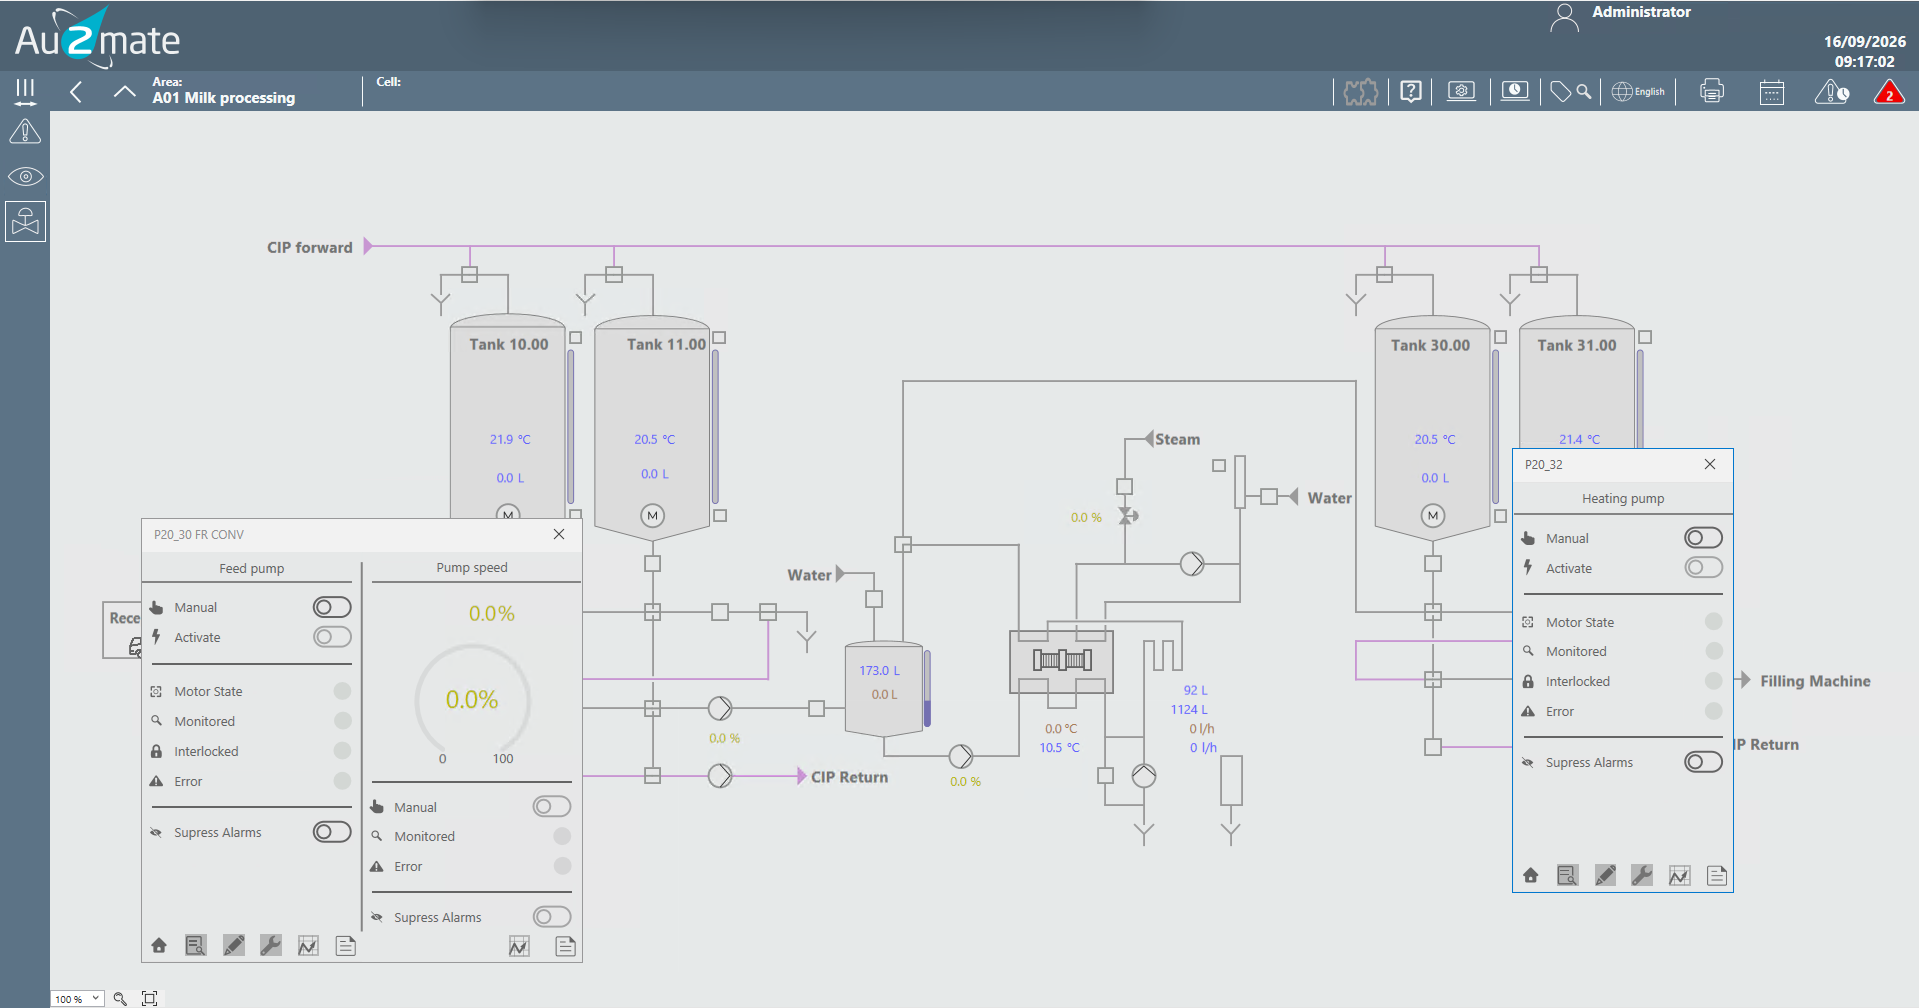
Task: Open the red active alarms triangle
Action: [x=1889, y=92]
